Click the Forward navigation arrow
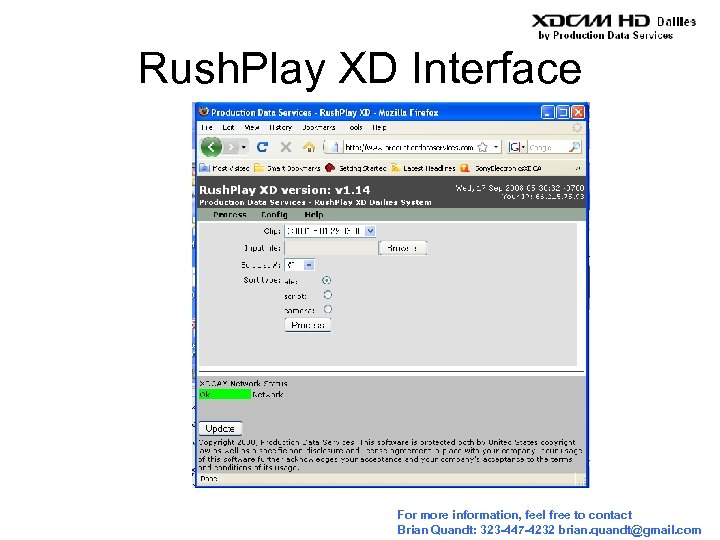This screenshot has width=720, height=540. pyautogui.click(x=231, y=147)
